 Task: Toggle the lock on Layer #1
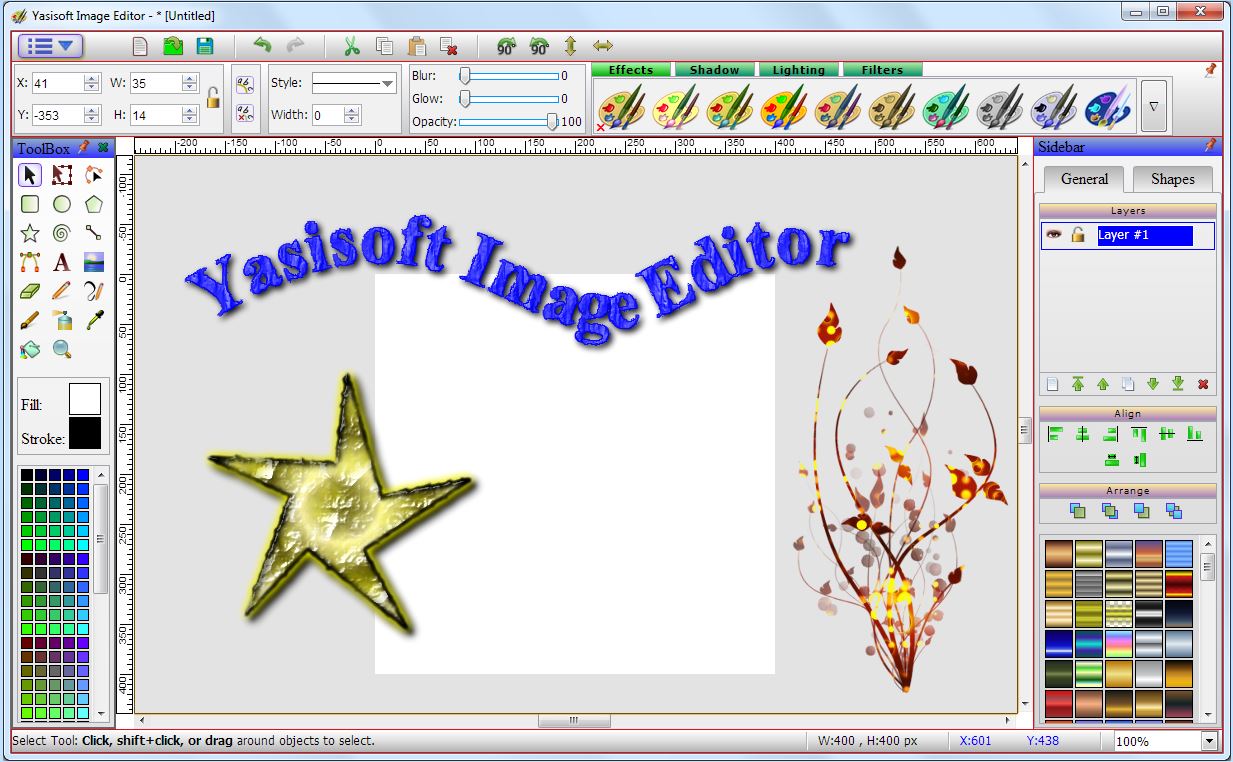pyautogui.click(x=1078, y=235)
